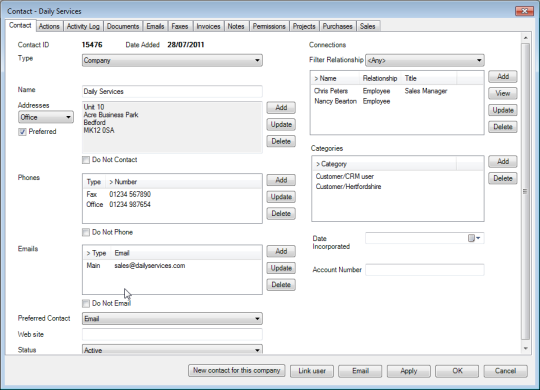Screen dimensions: 540x390
Task: Tick the Do Not Email checkbox
Action: click(x=86, y=304)
